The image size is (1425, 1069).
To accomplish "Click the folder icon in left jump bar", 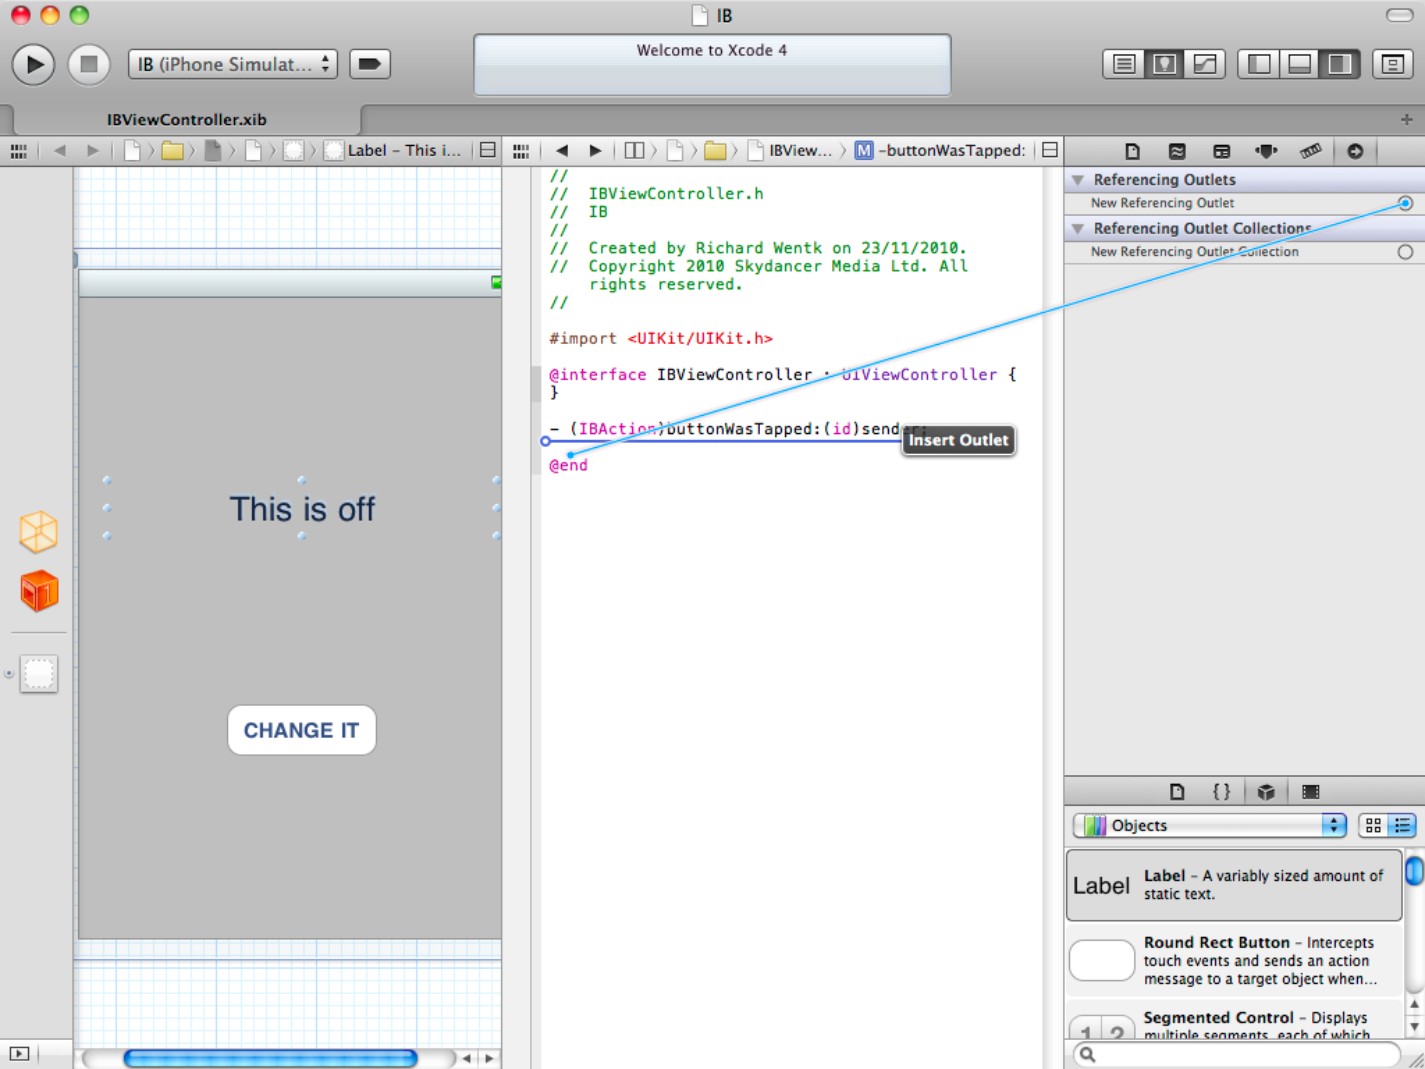I will tap(172, 151).
